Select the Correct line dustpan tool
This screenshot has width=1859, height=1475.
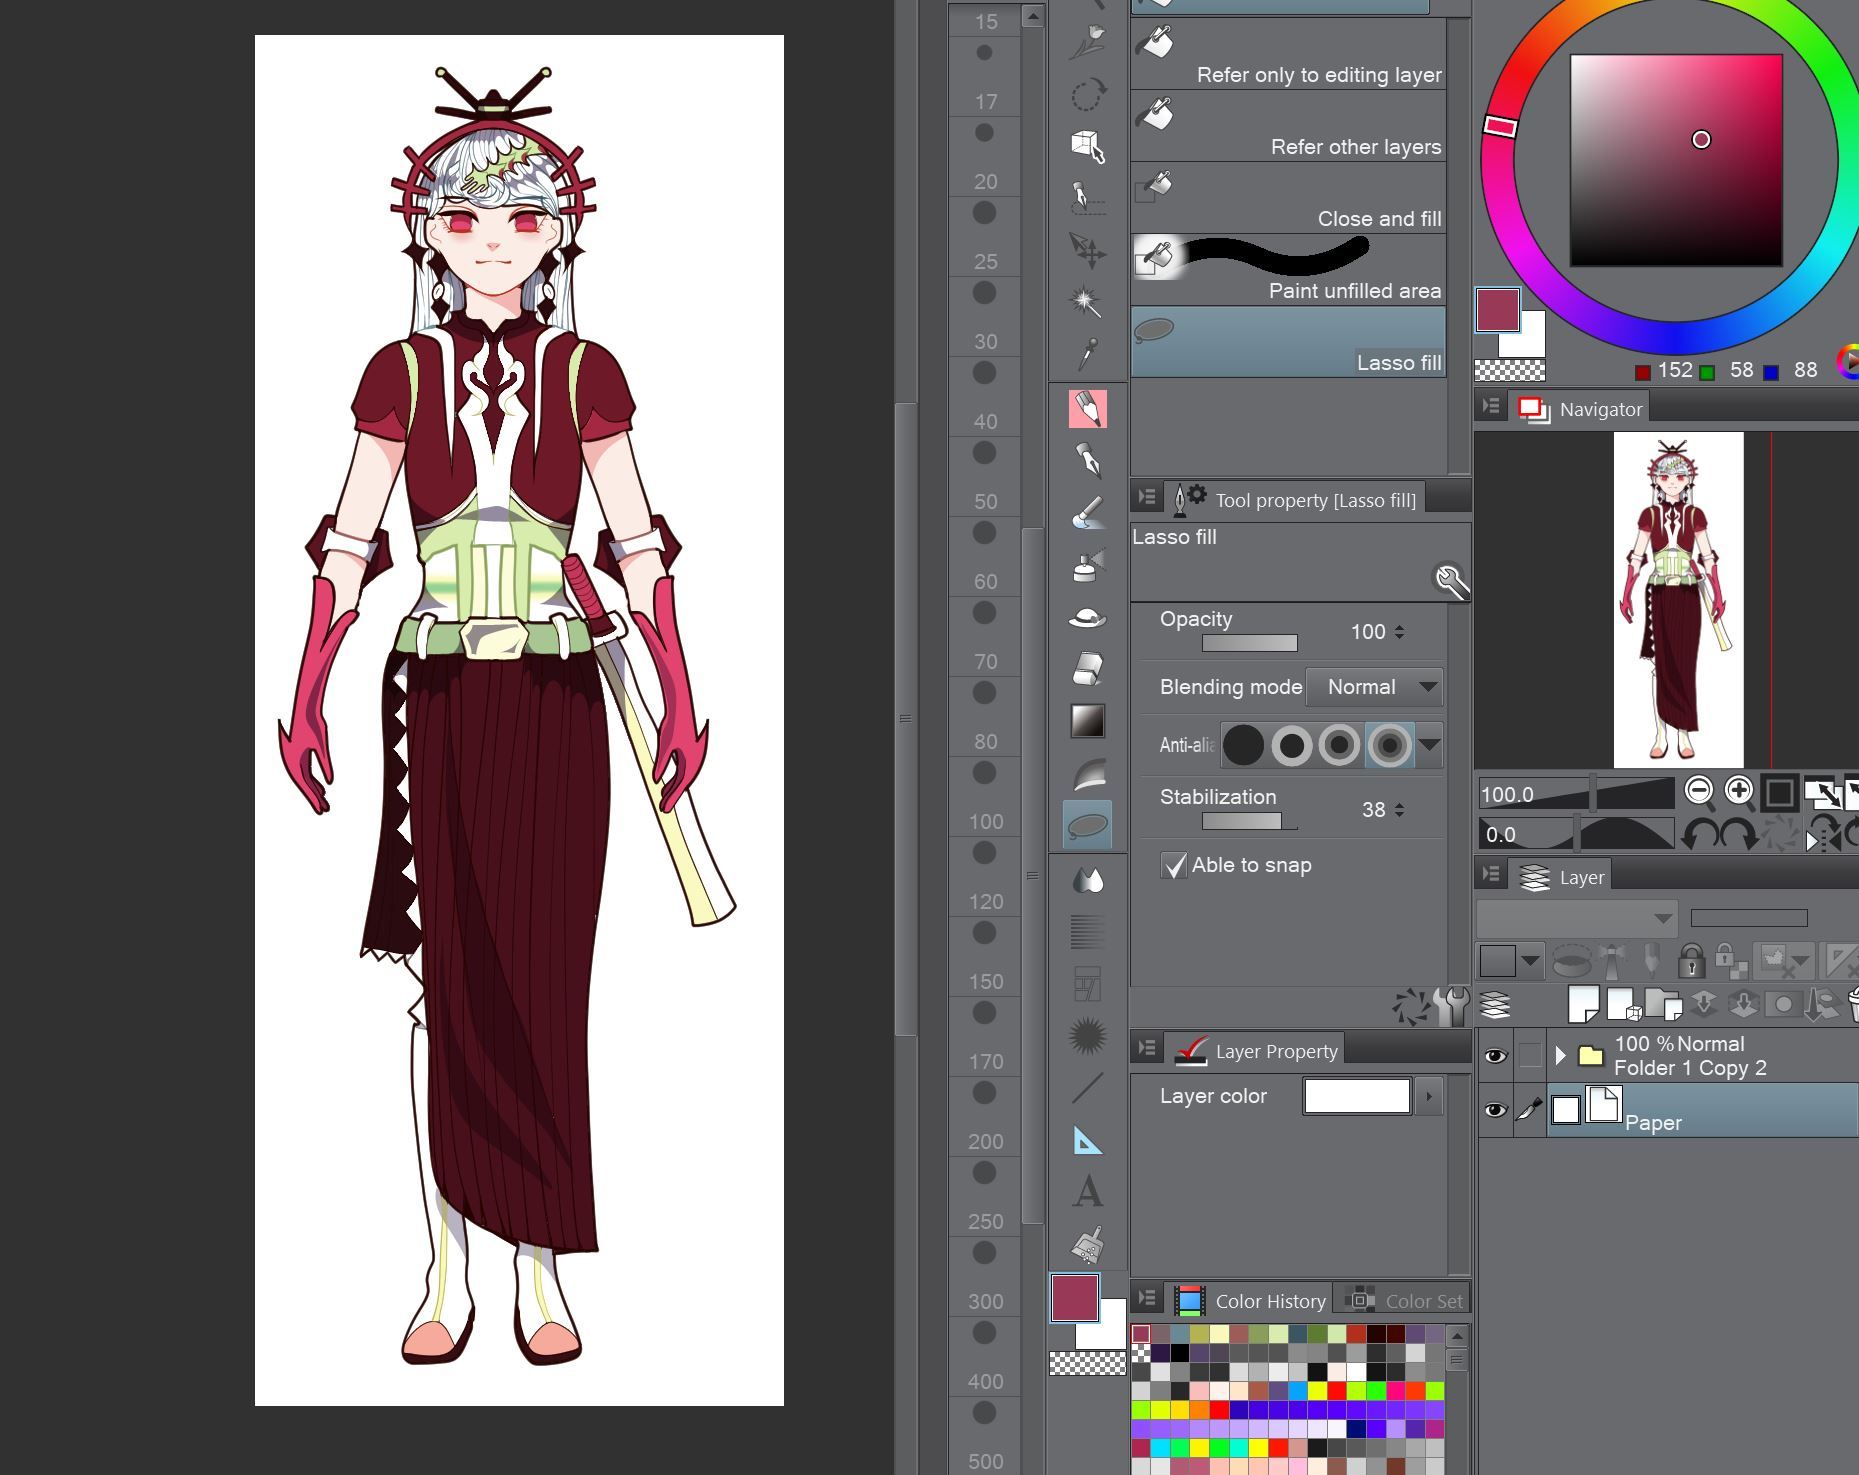point(1088,1245)
